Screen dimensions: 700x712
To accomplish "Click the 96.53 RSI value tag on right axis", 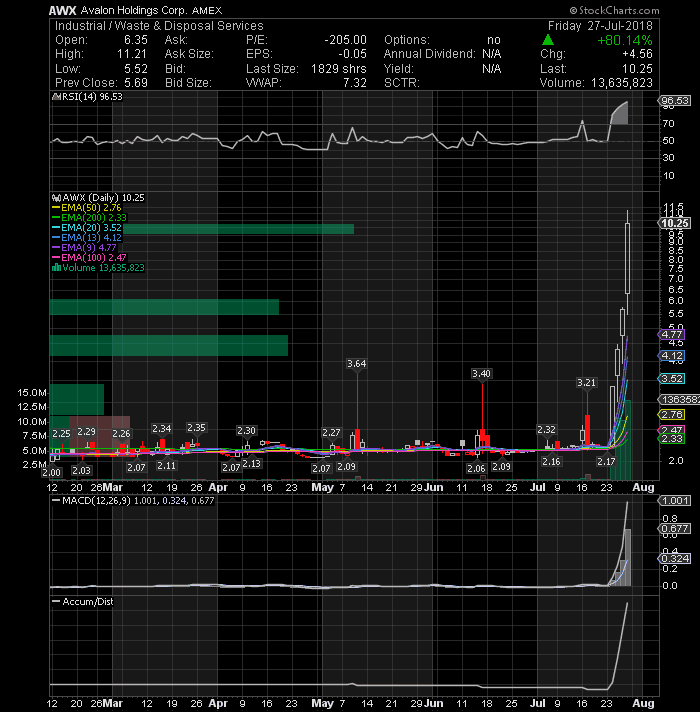I will pyautogui.click(x=675, y=100).
